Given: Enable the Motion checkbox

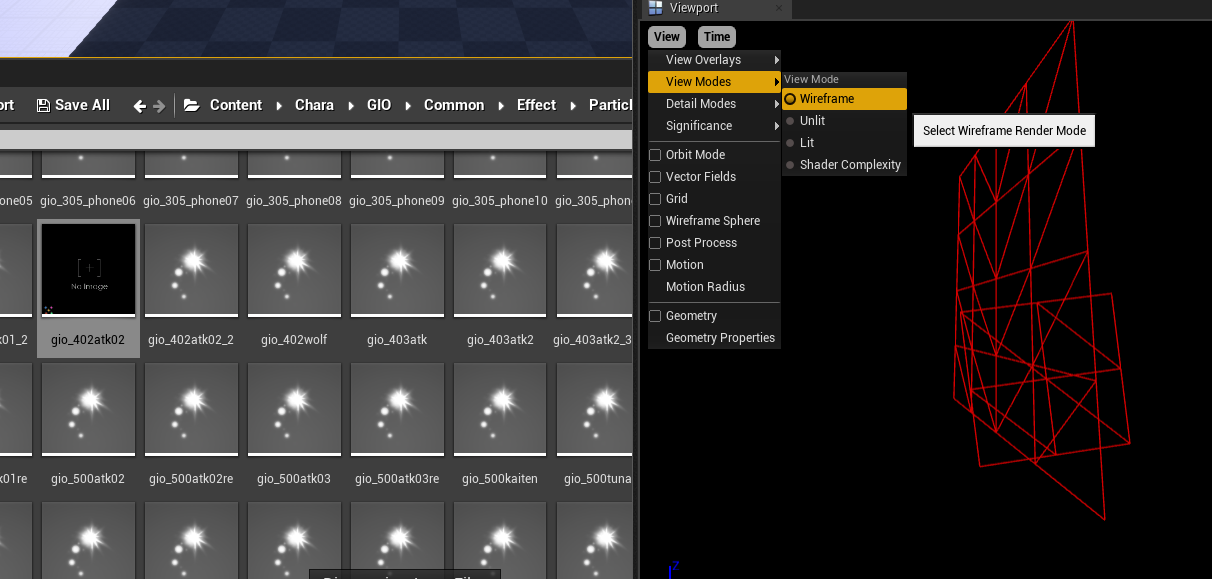Looking at the screenshot, I should click(656, 265).
